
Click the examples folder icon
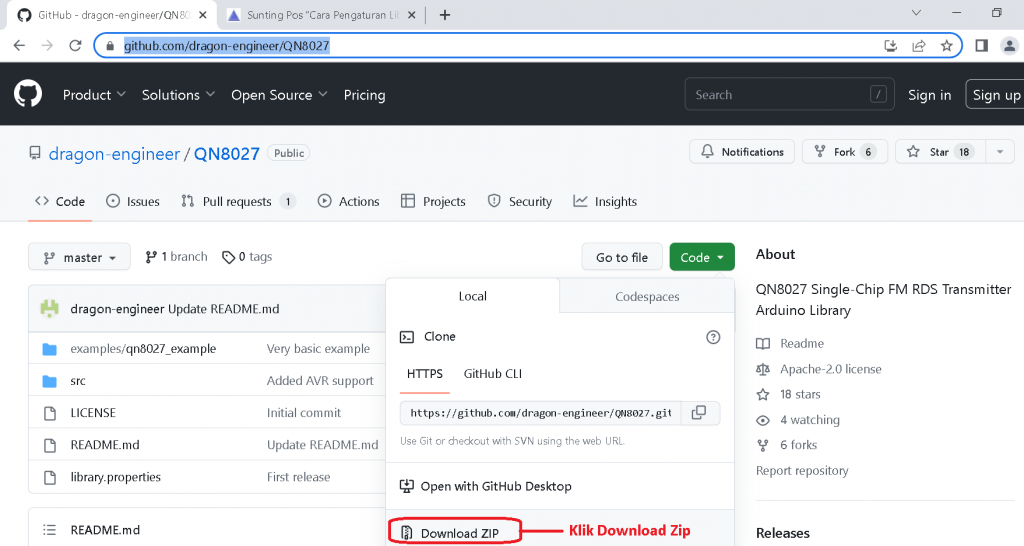[x=50, y=349]
